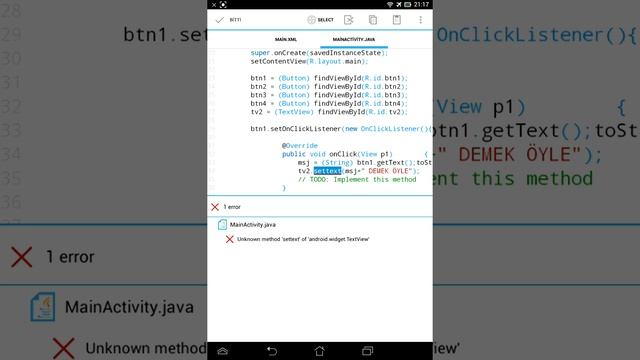Viewport: 640px width, 360px height.
Task: Click the highlighted 'settext' word in code
Action: click(327, 171)
